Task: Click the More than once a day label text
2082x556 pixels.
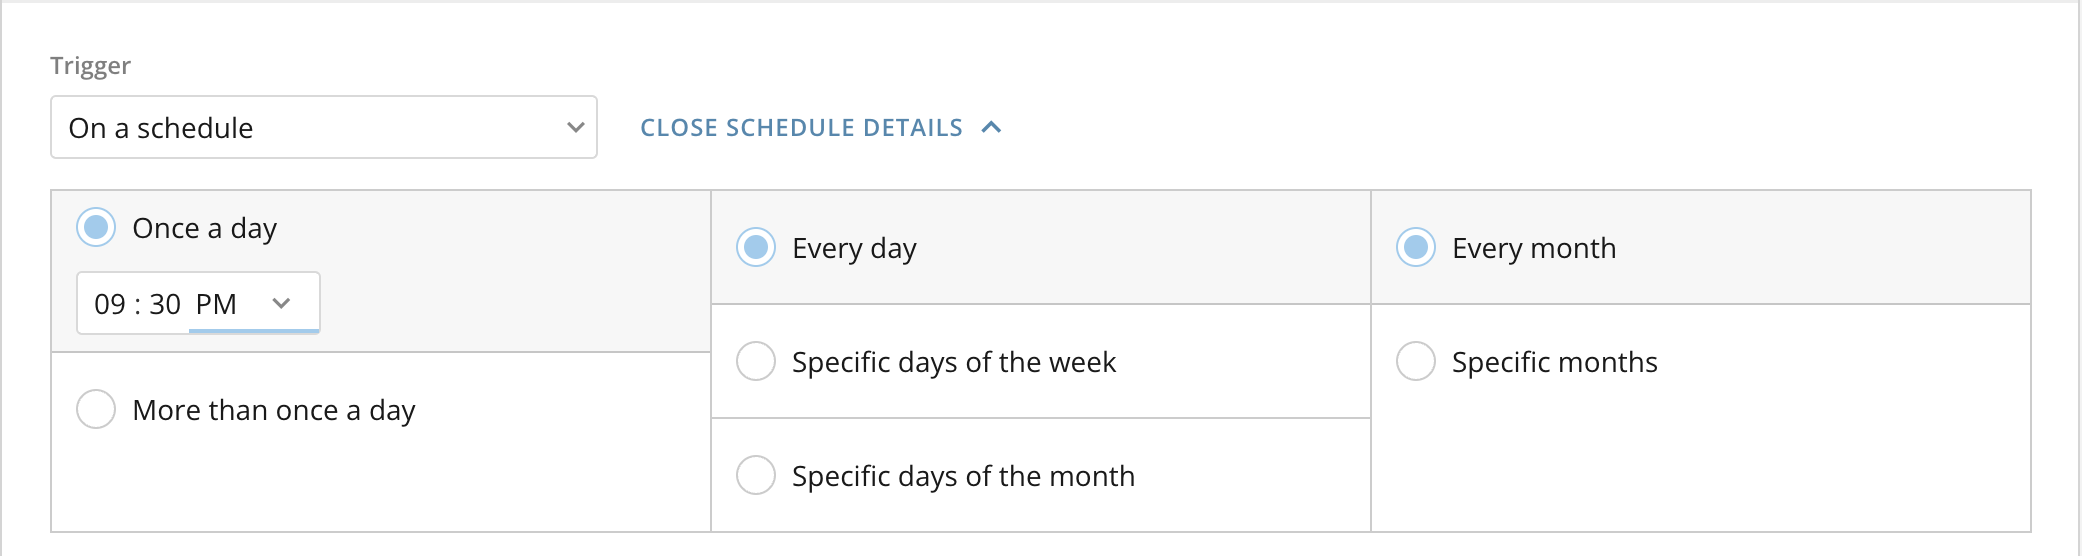Action: 273,410
